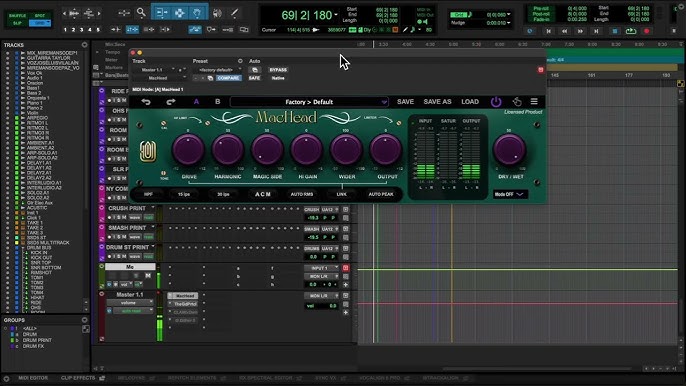Click the red Record transport button
The image size is (686, 386).
pos(647,31)
